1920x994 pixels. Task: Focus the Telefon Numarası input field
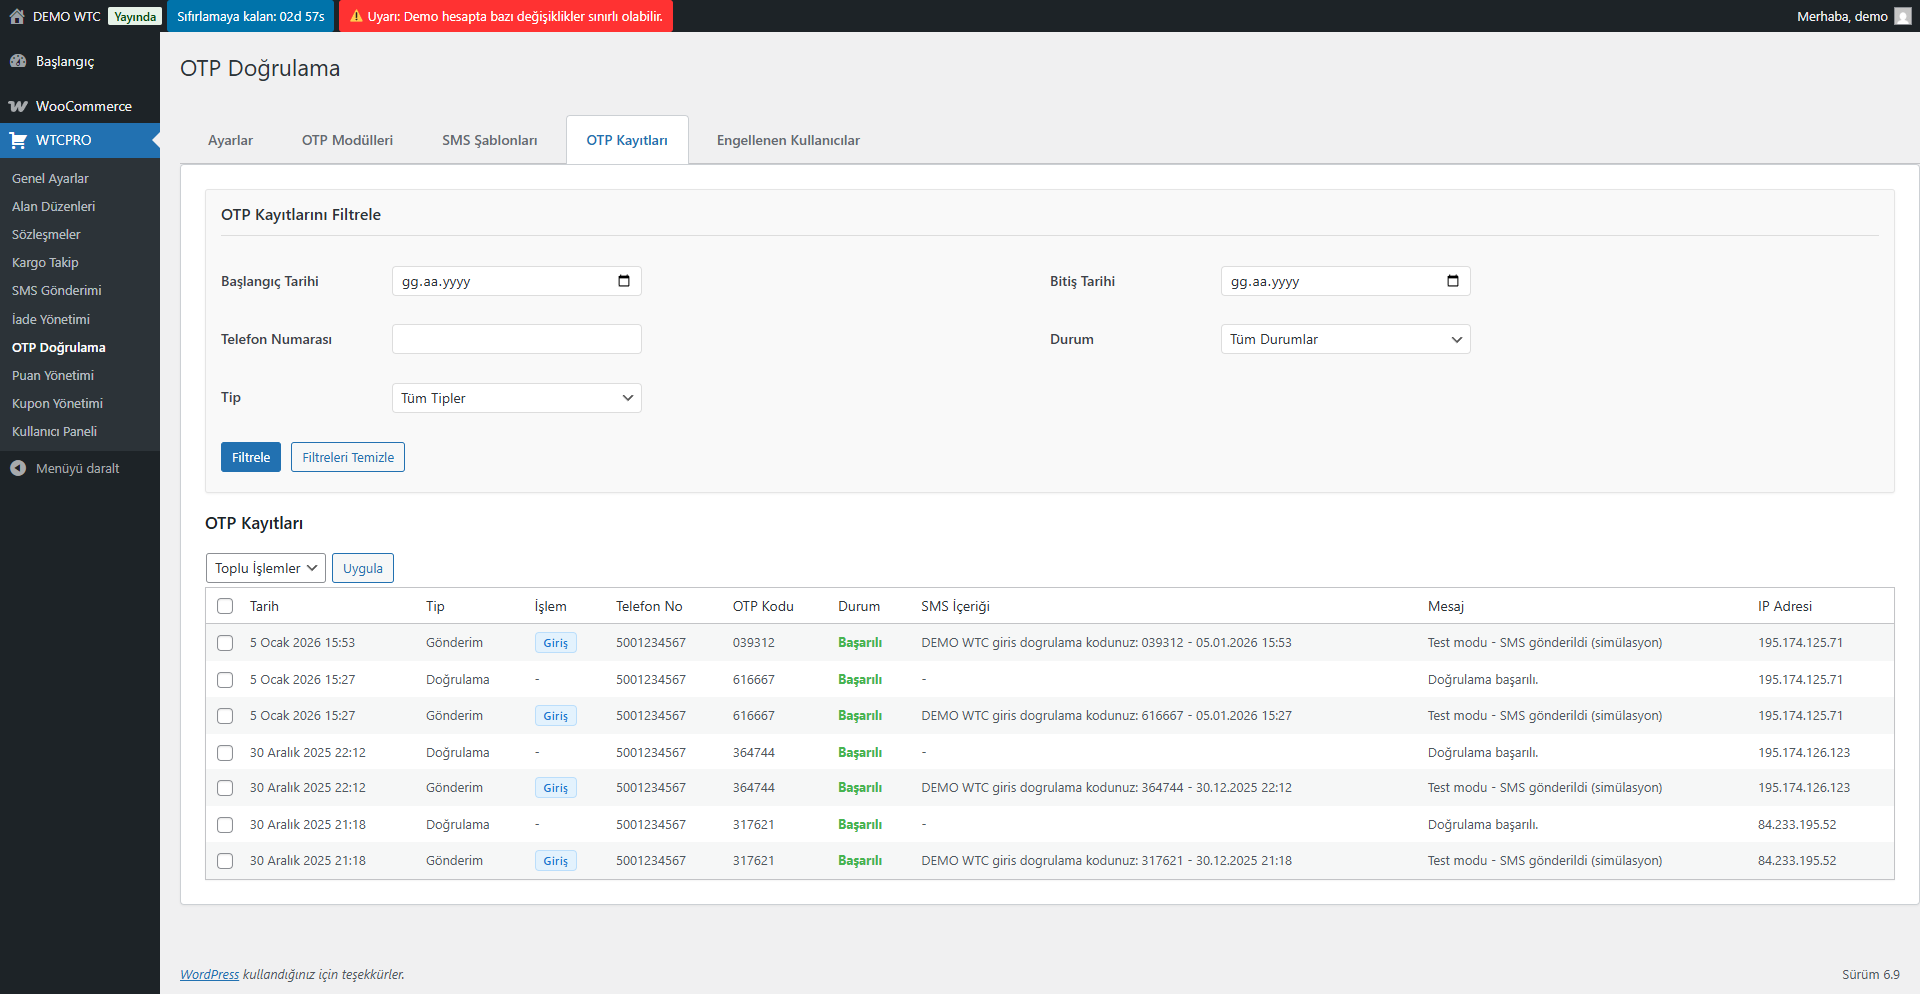click(516, 339)
